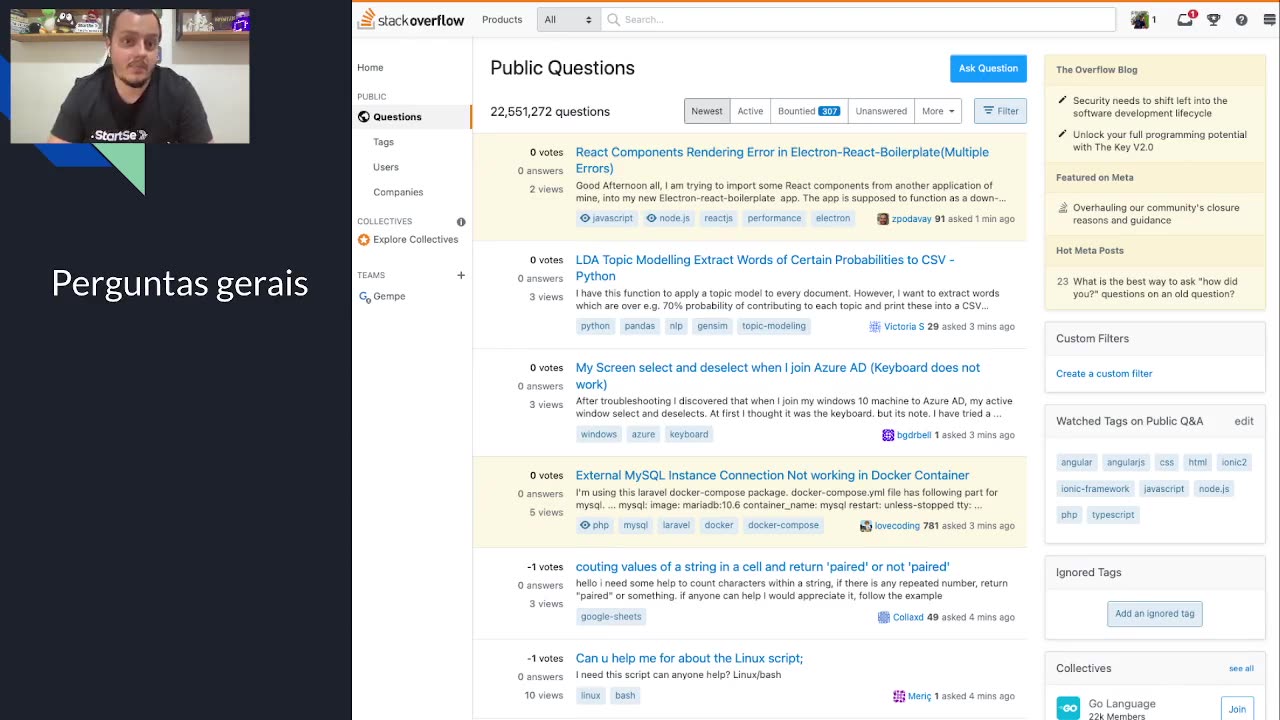This screenshot has height=720, width=1280.
Task: Click Hot Meta post about how did you
Action: coord(1154,288)
